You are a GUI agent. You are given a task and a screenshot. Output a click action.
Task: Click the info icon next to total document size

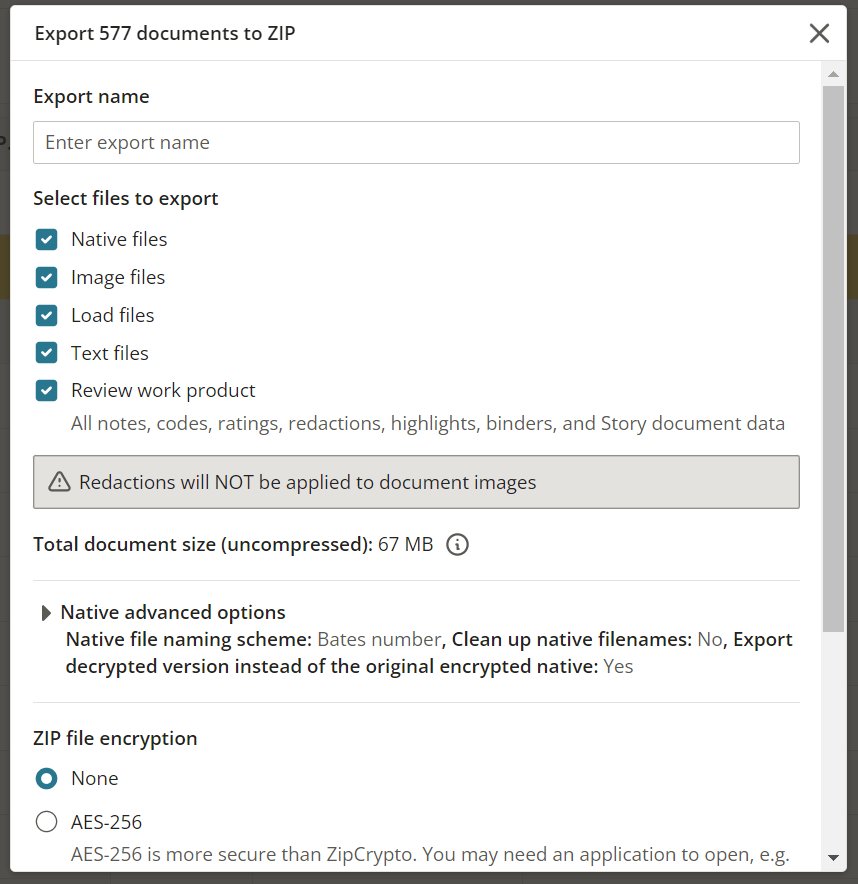click(x=457, y=545)
